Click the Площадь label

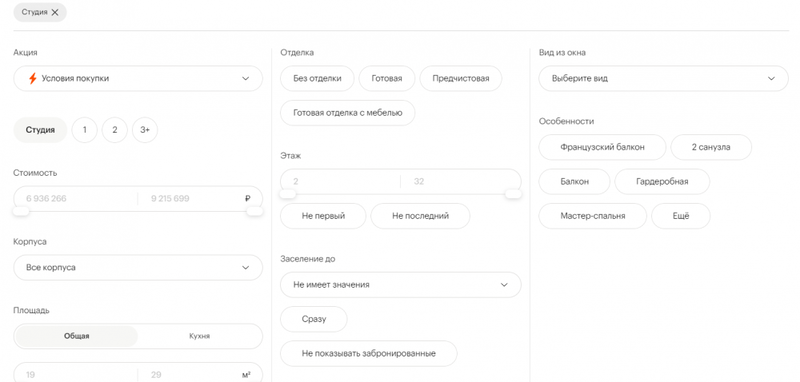(31, 311)
